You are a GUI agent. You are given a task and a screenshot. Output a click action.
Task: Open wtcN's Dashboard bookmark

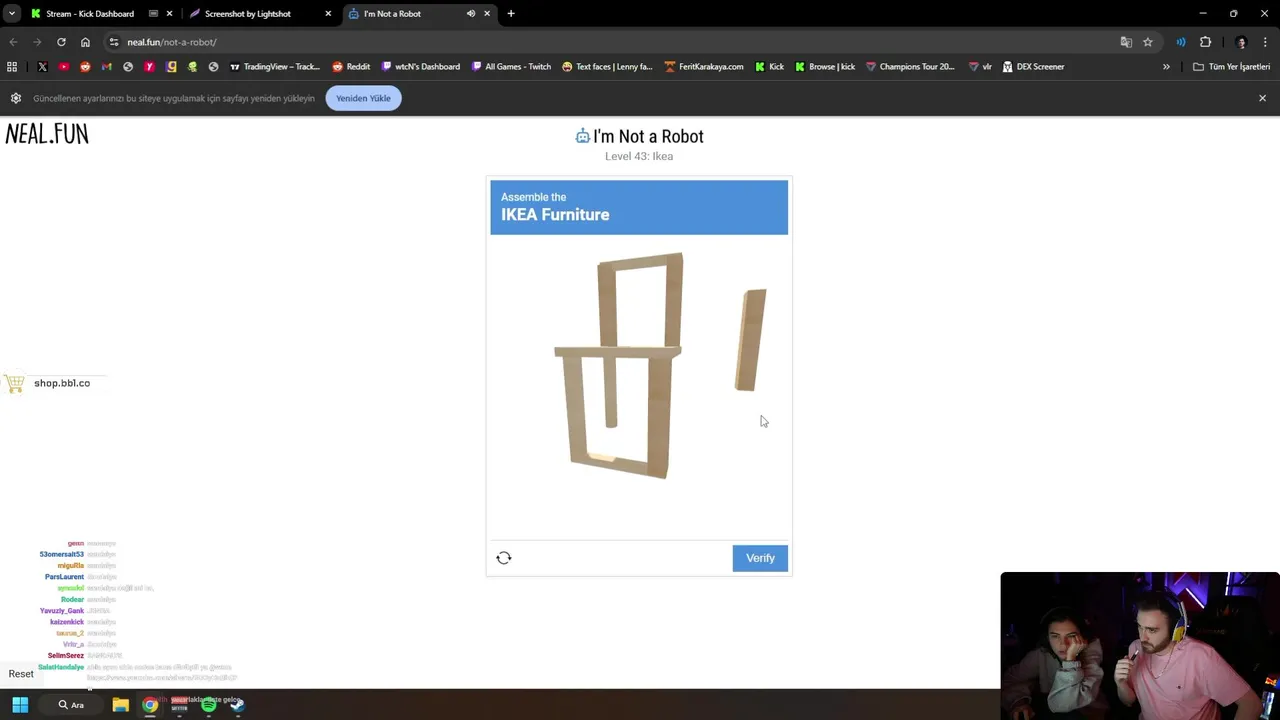(x=421, y=67)
